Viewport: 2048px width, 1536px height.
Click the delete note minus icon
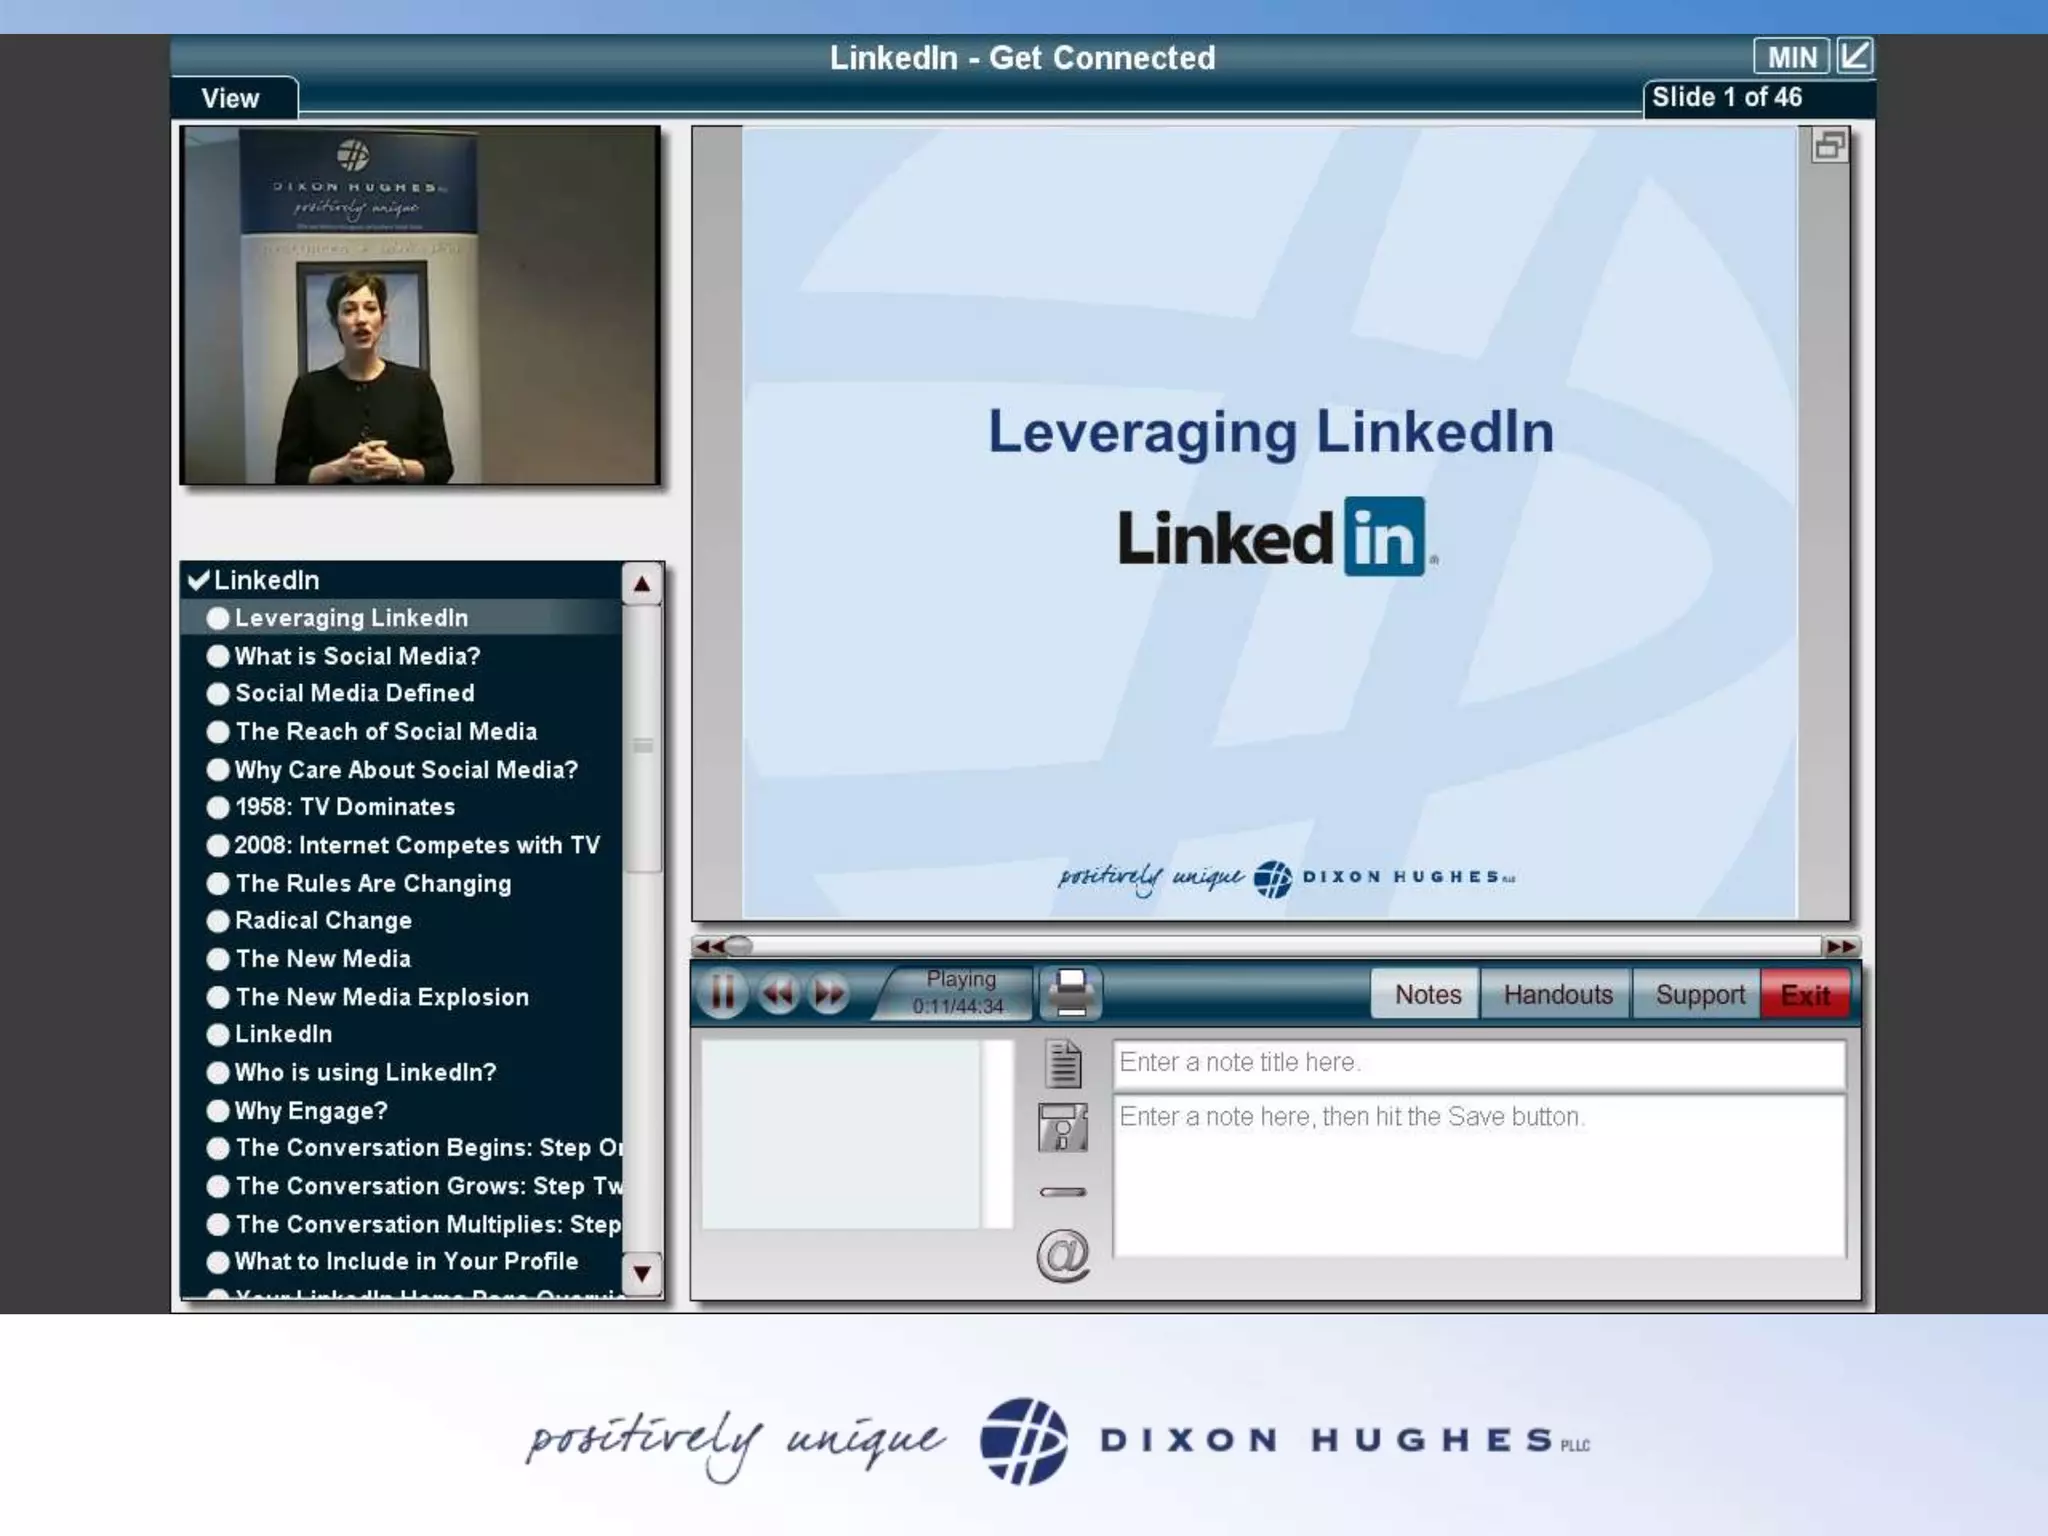pyautogui.click(x=1062, y=1192)
